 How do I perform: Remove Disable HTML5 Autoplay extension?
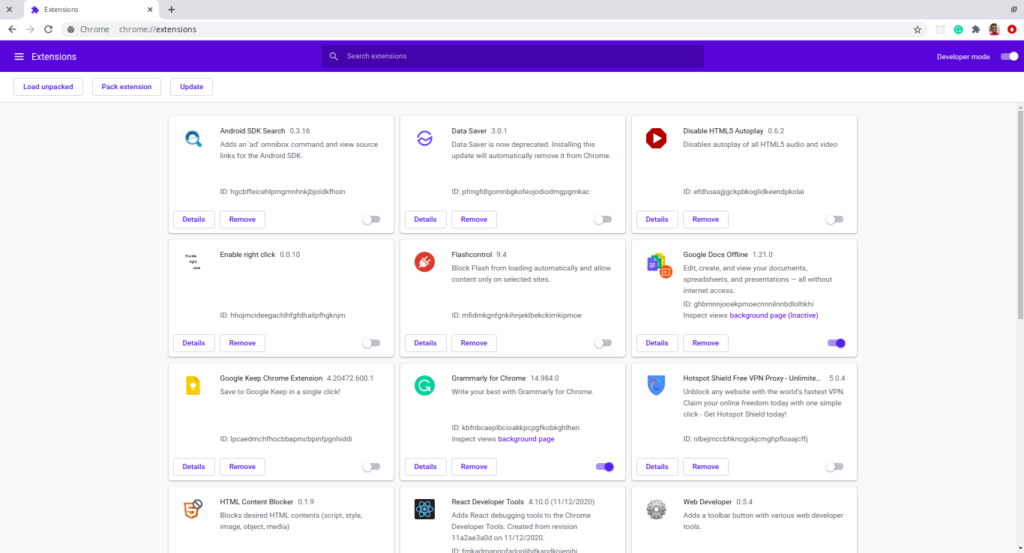[x=705, y=219]
